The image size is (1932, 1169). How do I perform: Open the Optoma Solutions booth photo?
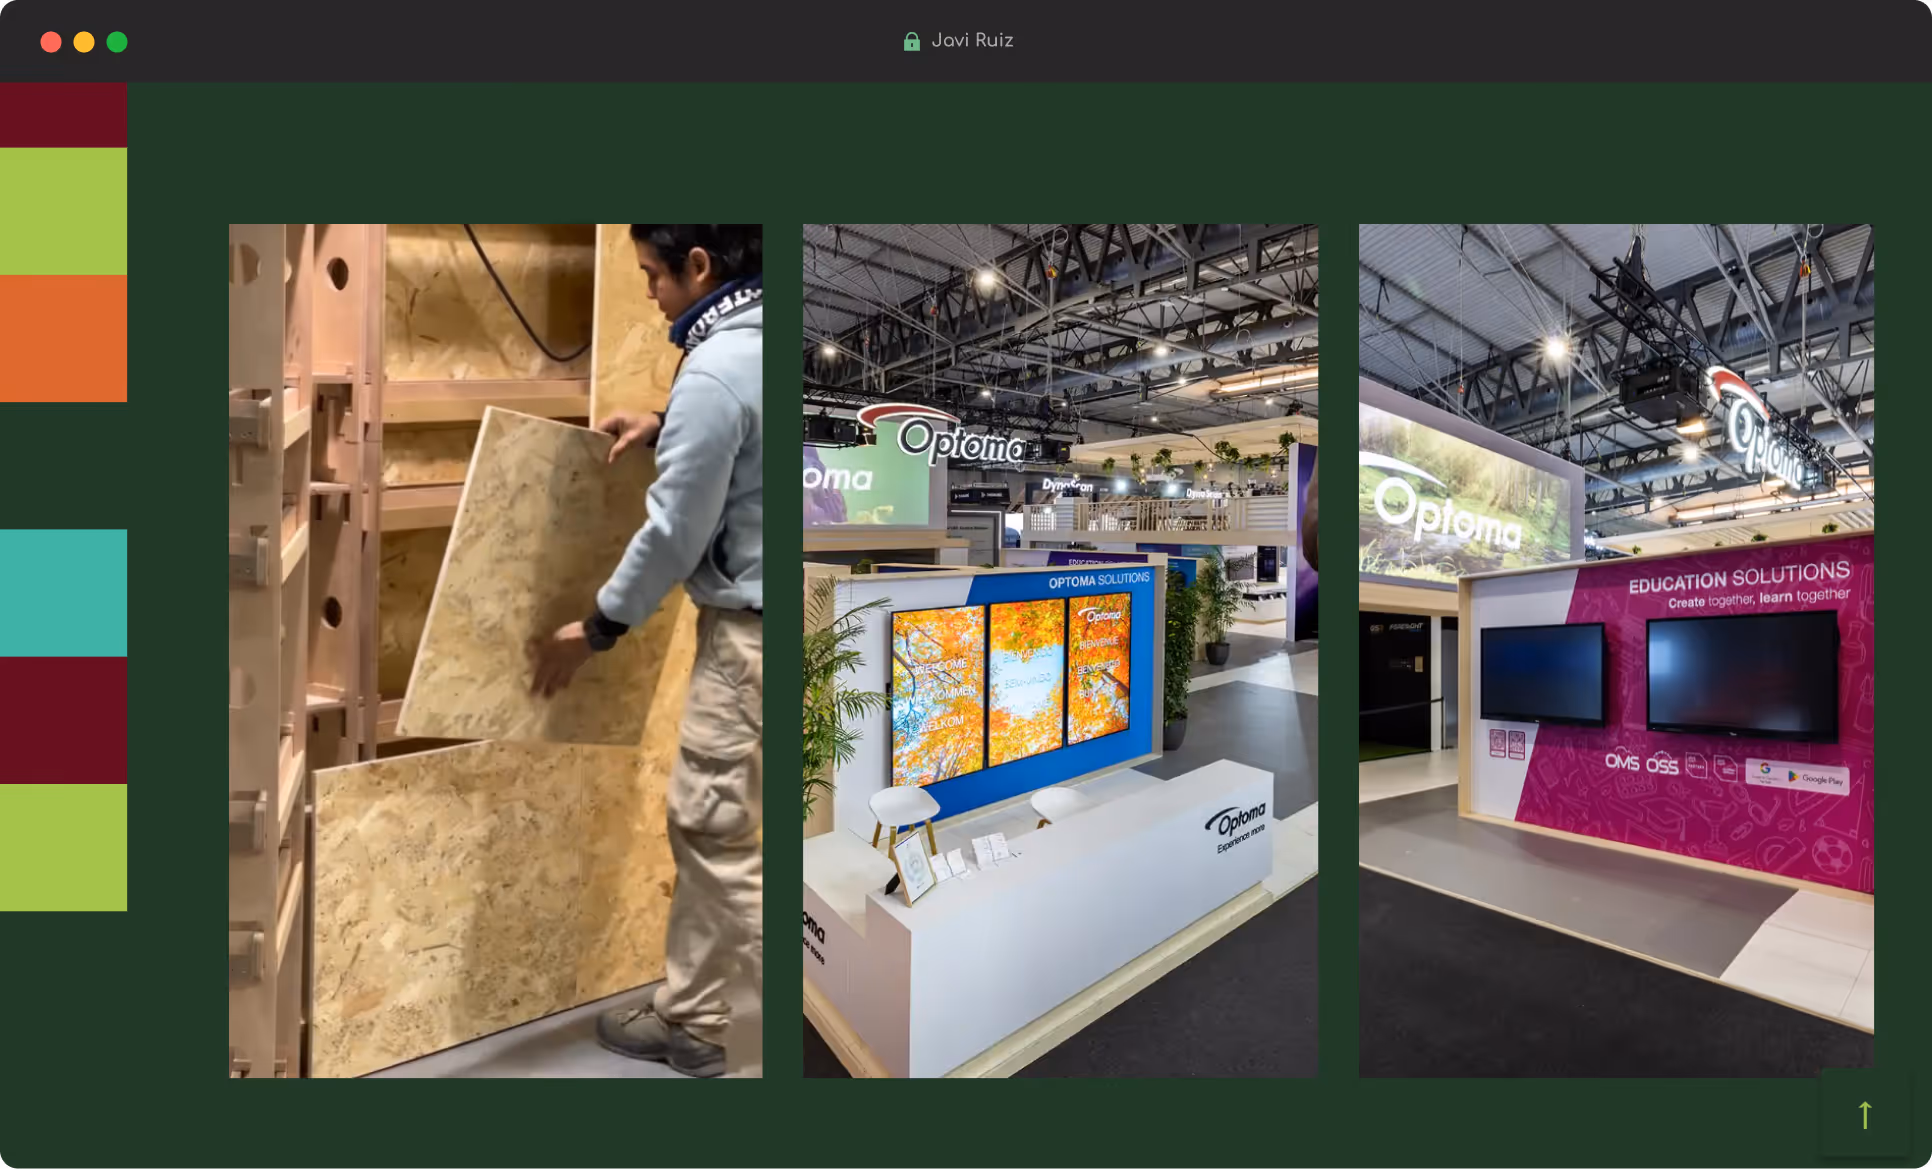[1060, 650]
